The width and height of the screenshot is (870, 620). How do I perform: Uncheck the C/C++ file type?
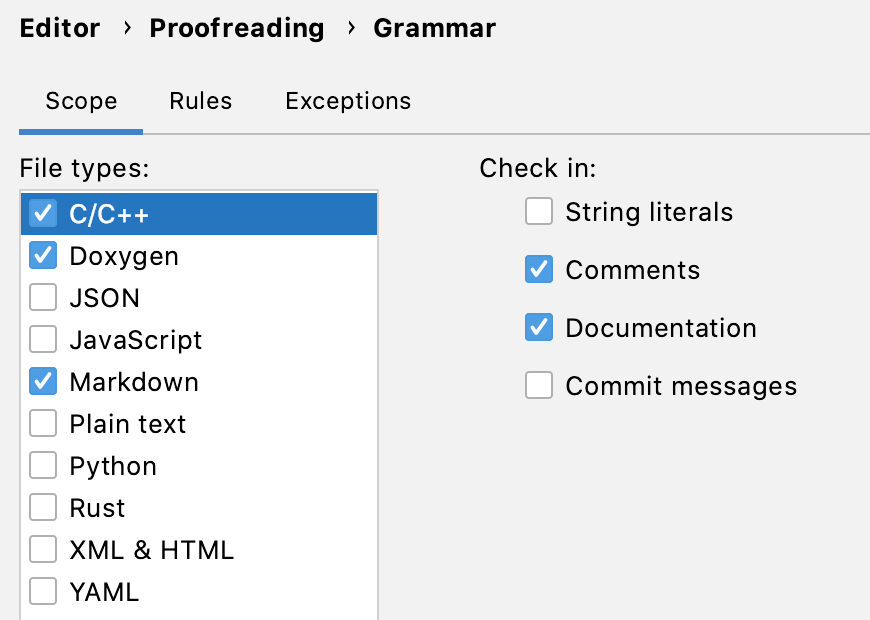pyautogui.click(x=42, y=213)
